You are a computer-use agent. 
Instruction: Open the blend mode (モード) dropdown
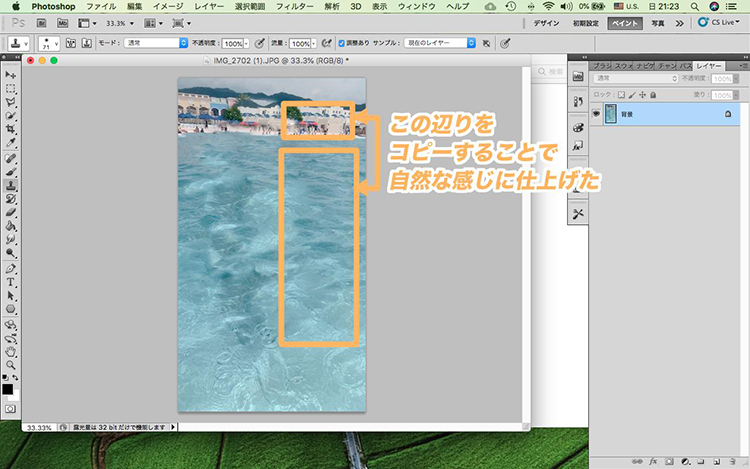coord(156,43)
